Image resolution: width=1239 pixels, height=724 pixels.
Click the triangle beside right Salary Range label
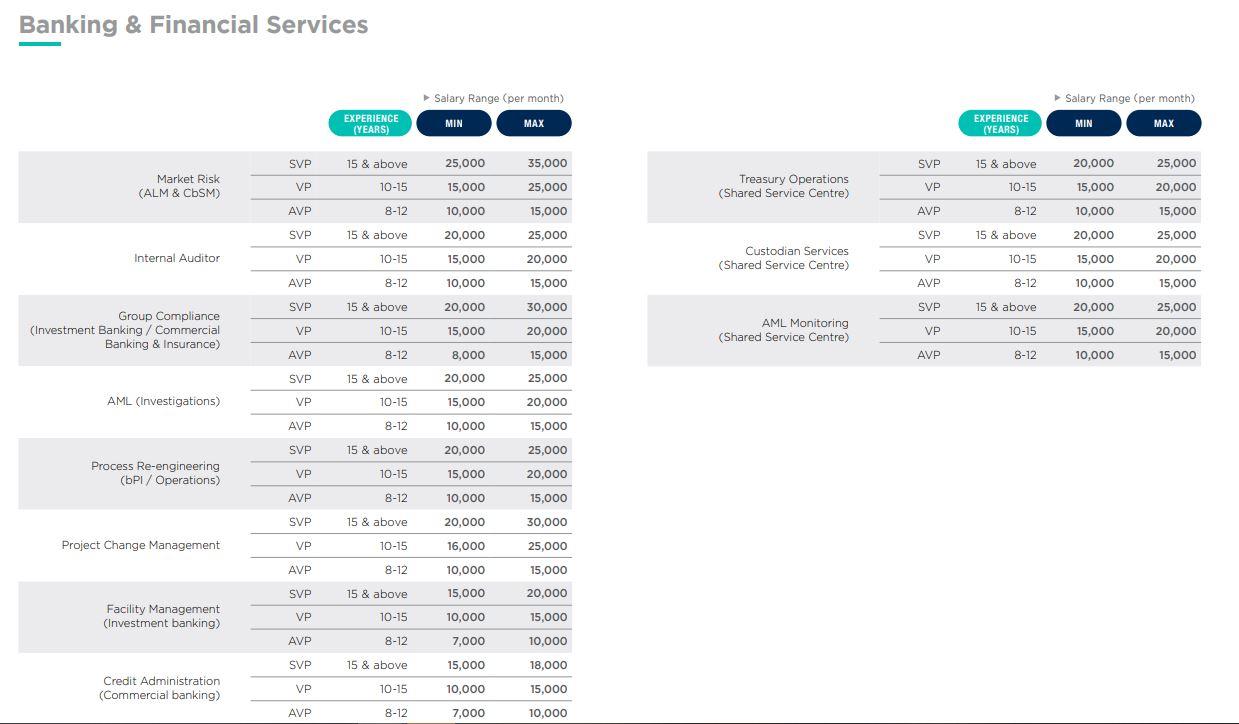(1058, 98)
